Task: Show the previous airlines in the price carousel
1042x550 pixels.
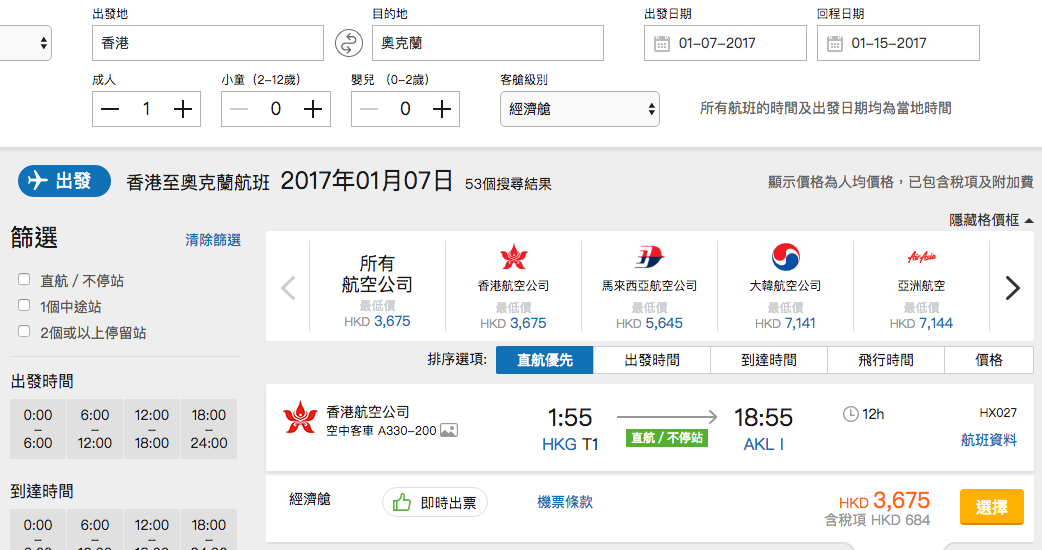Action: 288,288
